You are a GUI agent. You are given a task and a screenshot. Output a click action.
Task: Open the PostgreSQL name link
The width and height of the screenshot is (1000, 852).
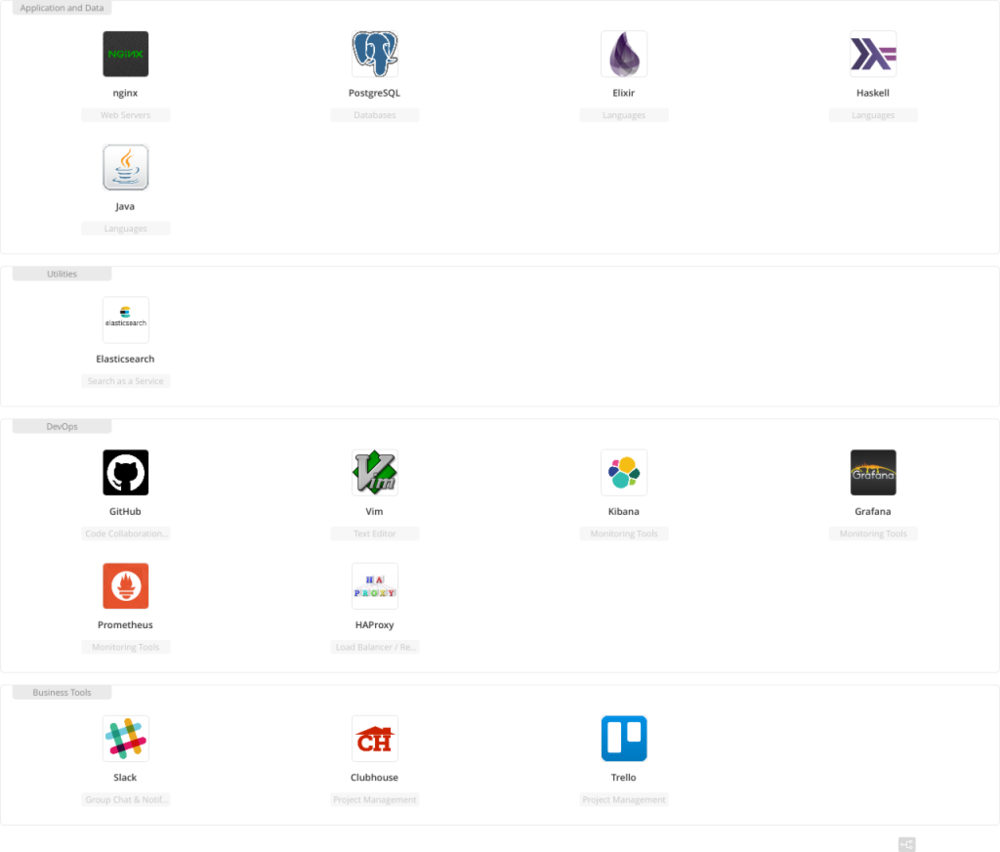(x=374, y=93)
